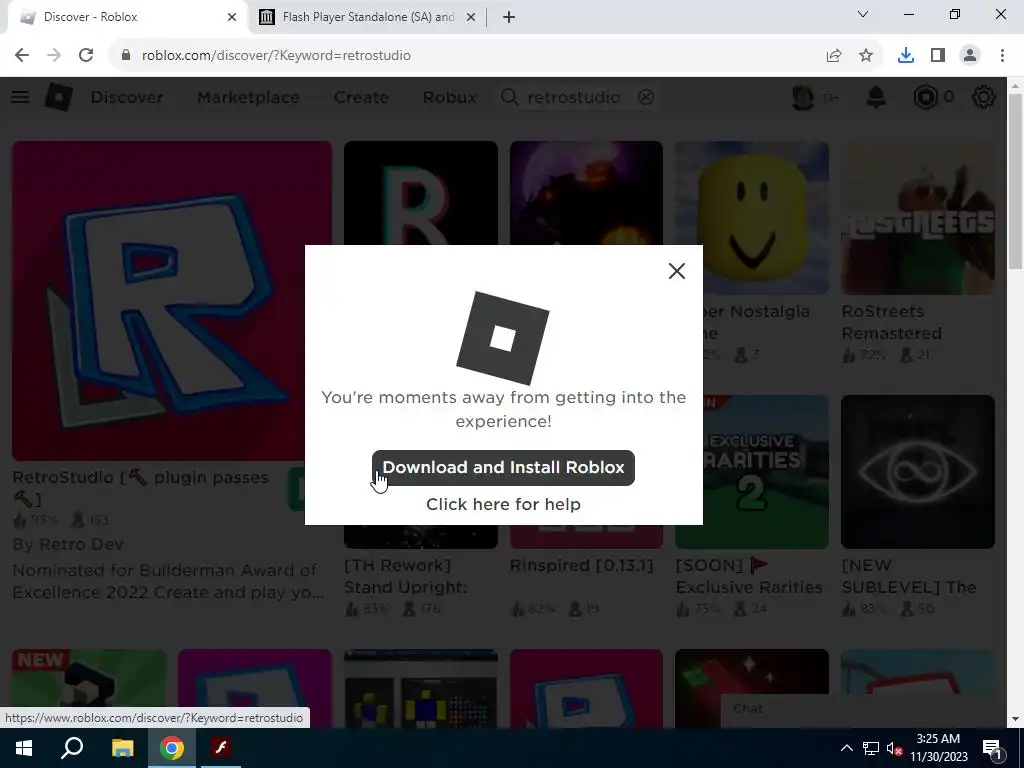1024x768 pixels.
Task: Open a new browser tab
Action: [509, 17]
